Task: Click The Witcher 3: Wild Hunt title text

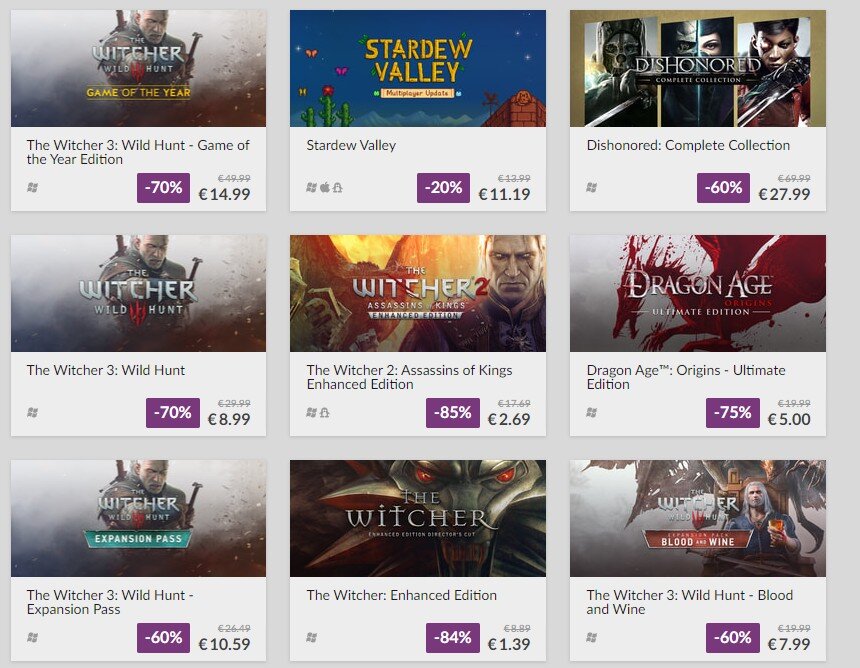Action: click(106, 370)
